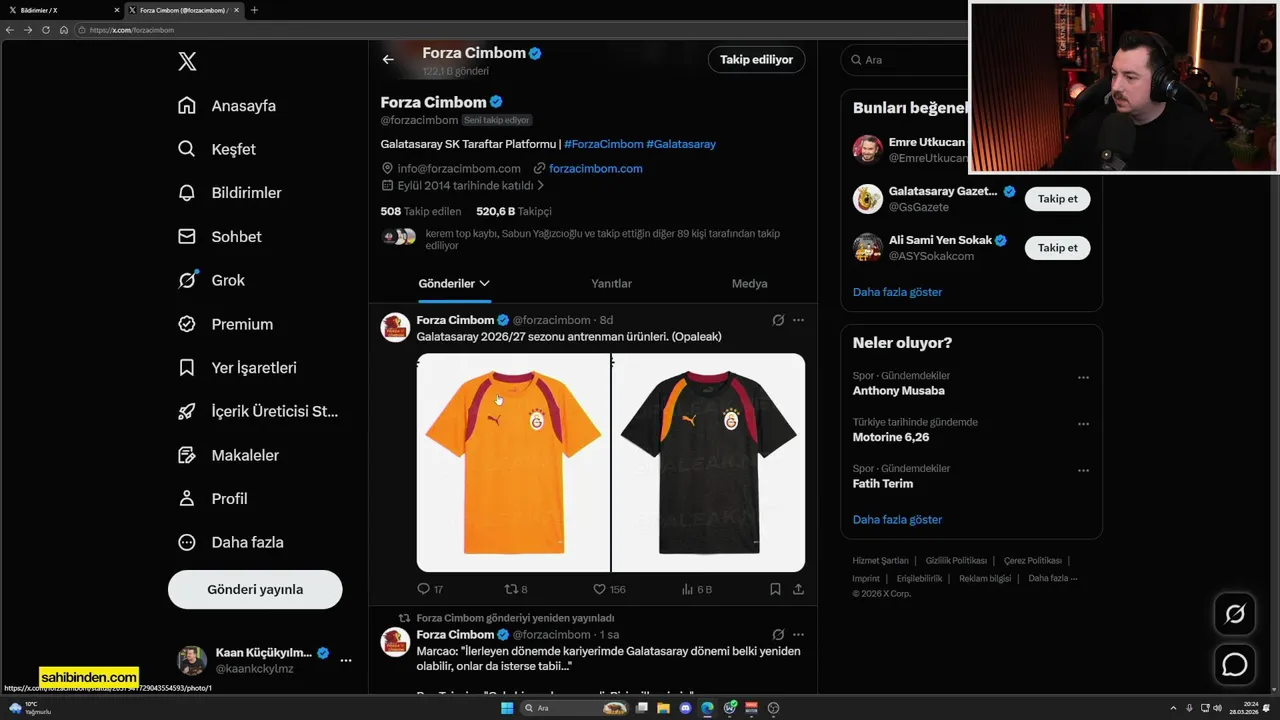Bookmark the antrenman ürünleri post
The height and width of the screenshot is (720, 1280).
coord(775,589)
